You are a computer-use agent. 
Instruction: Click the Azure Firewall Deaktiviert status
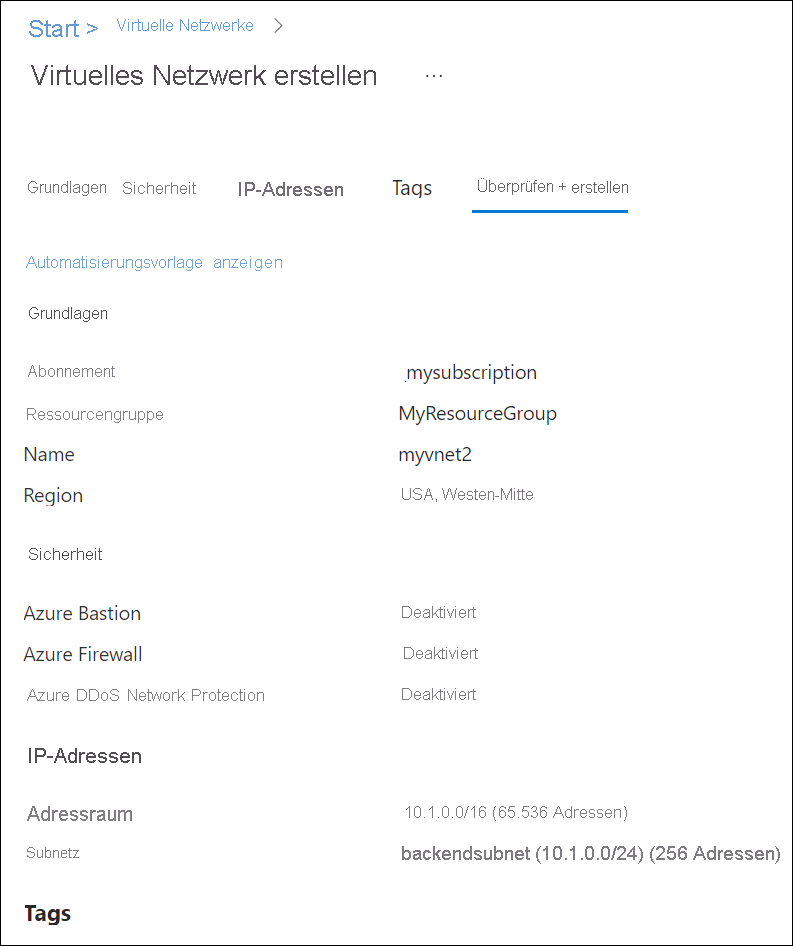(x=440, y=653)
